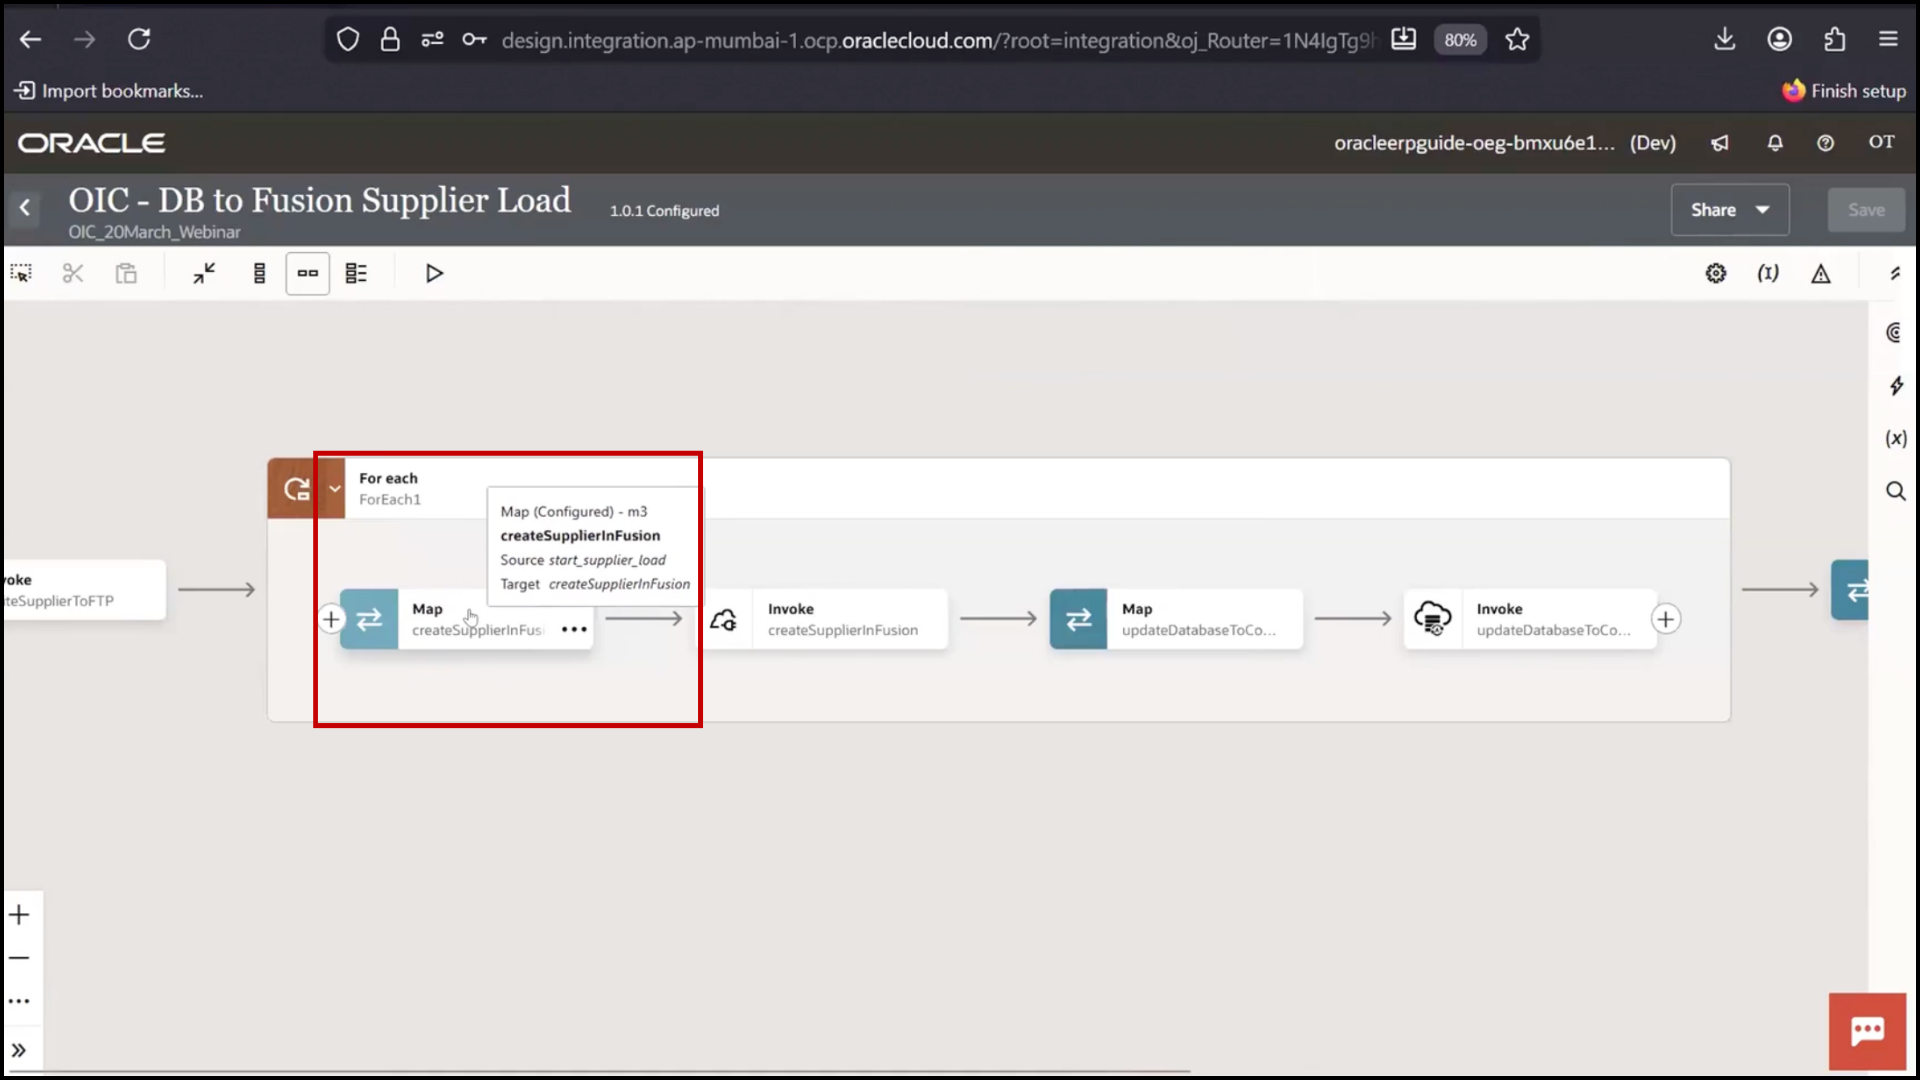Click Import bookmarks link
The height and width of the screenshot is (1080, 1920).
pyautogui.click(x=108, y=91)
